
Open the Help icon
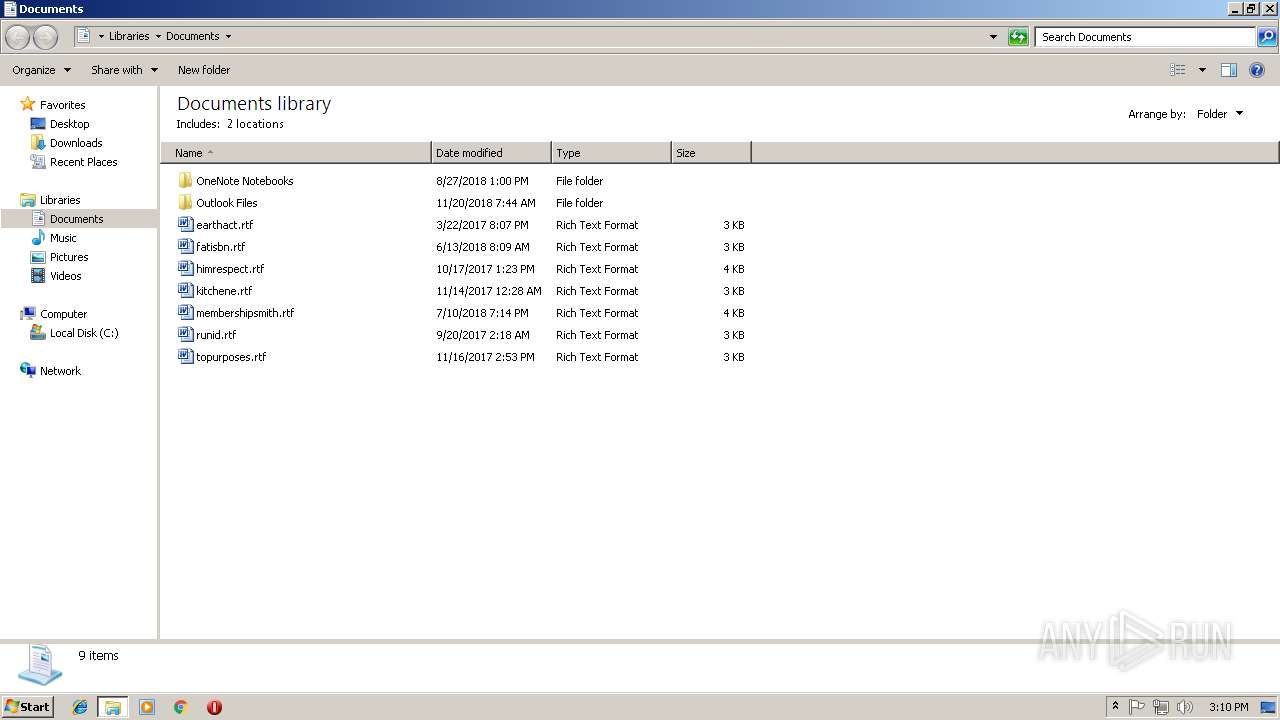click(x=1257, y=70)
